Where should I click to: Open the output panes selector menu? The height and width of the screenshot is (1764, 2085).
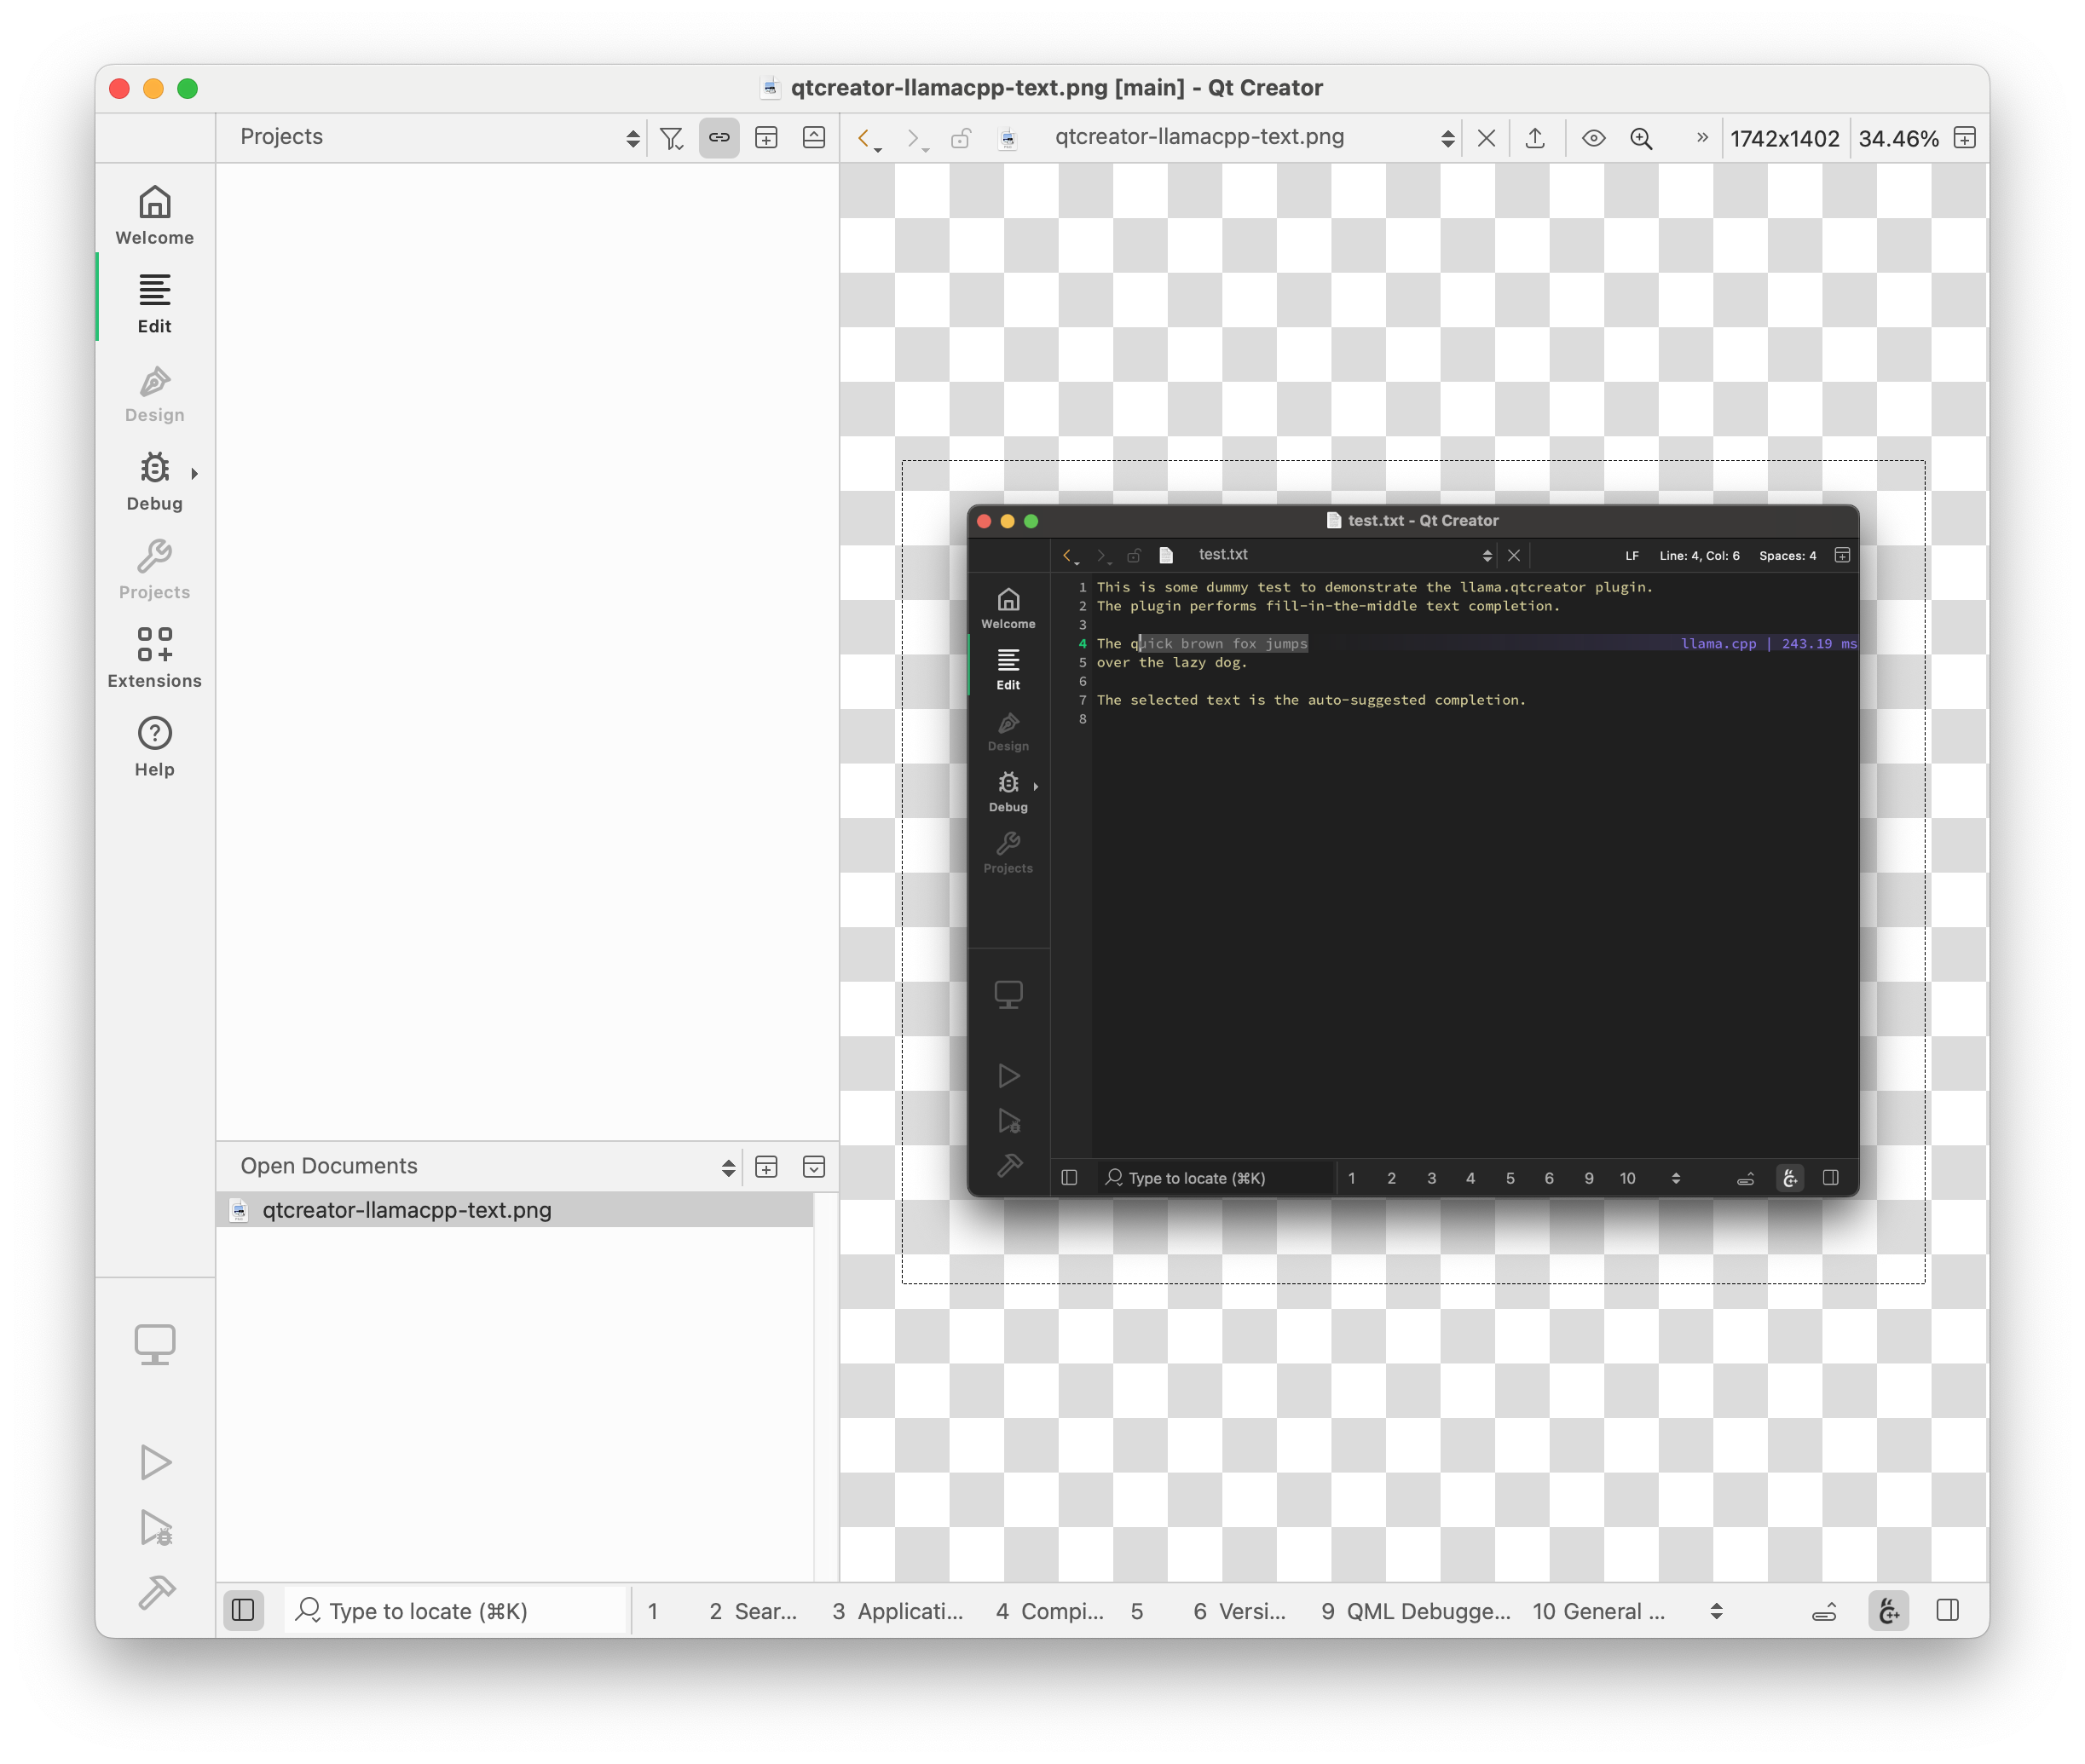1716,1610
